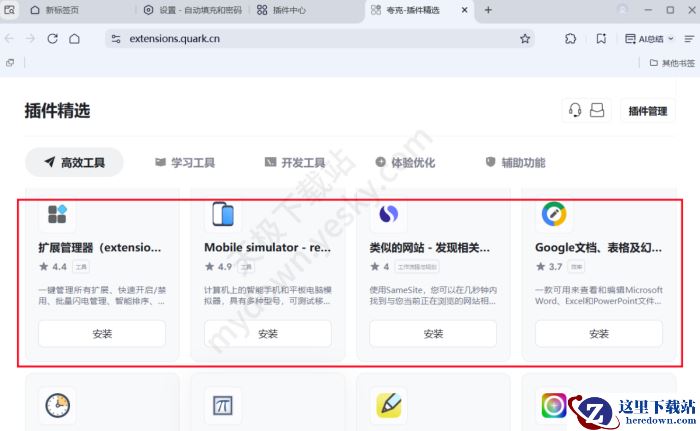Click the 3.7 rating of Google文档

click(549, 267)
